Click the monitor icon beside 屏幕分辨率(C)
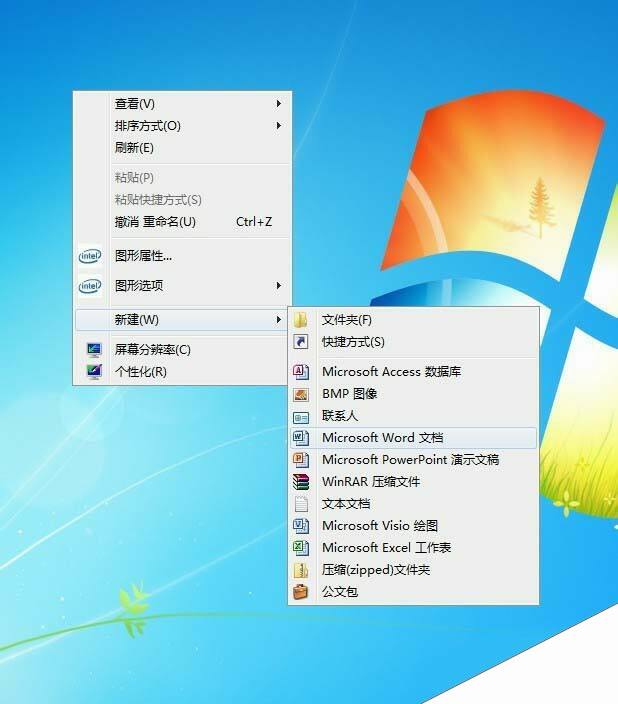 94,349
